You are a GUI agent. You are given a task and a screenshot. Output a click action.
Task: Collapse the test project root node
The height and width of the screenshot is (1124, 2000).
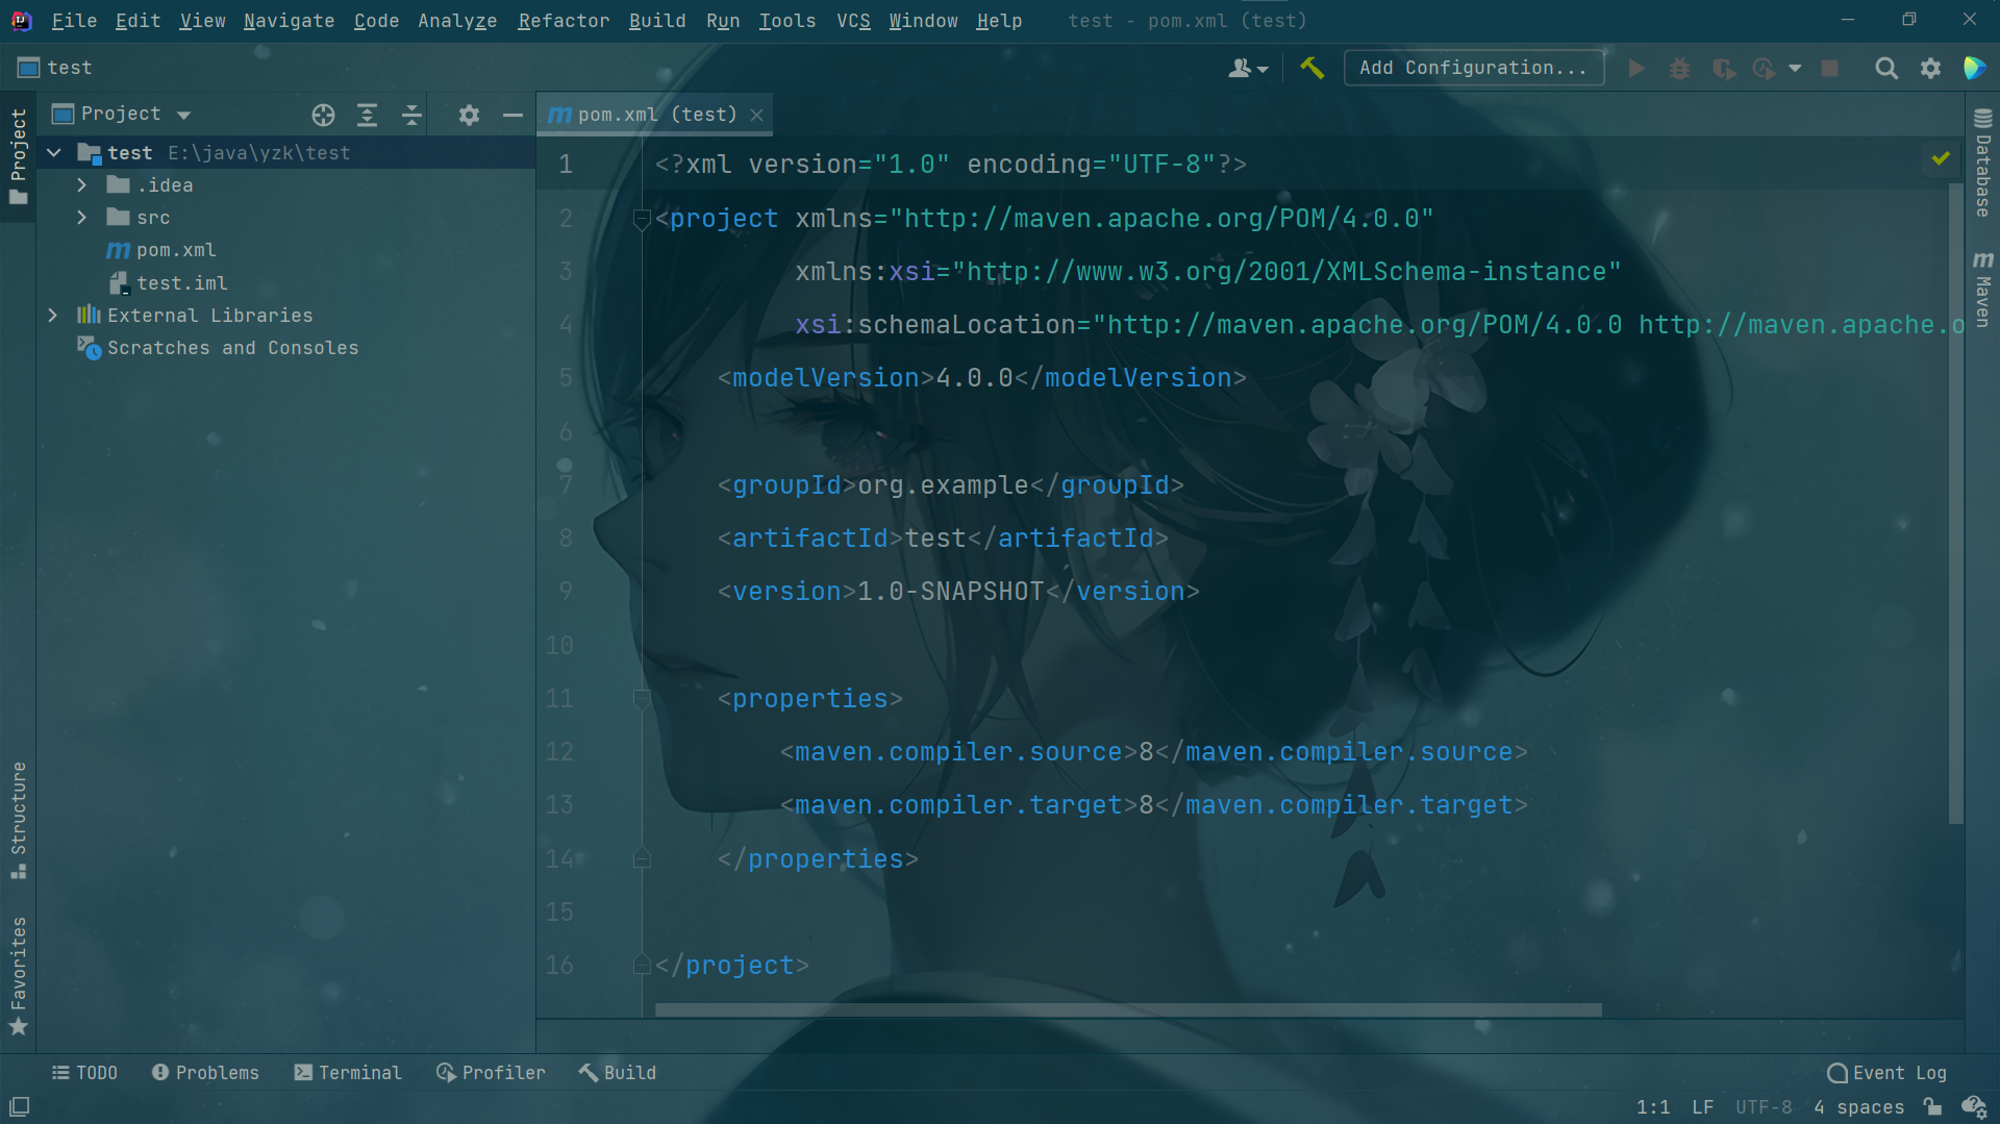[x=54, y=153]
